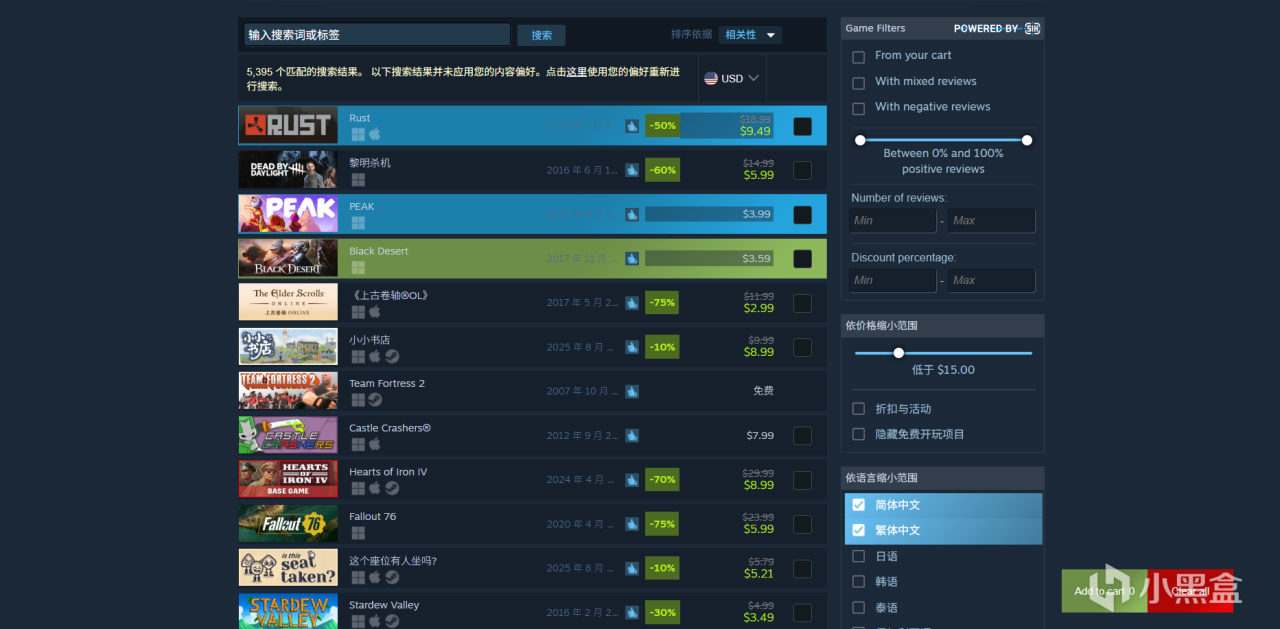Click the thumbs-up icon in the 小小书店 row

[x=632, y=347]
